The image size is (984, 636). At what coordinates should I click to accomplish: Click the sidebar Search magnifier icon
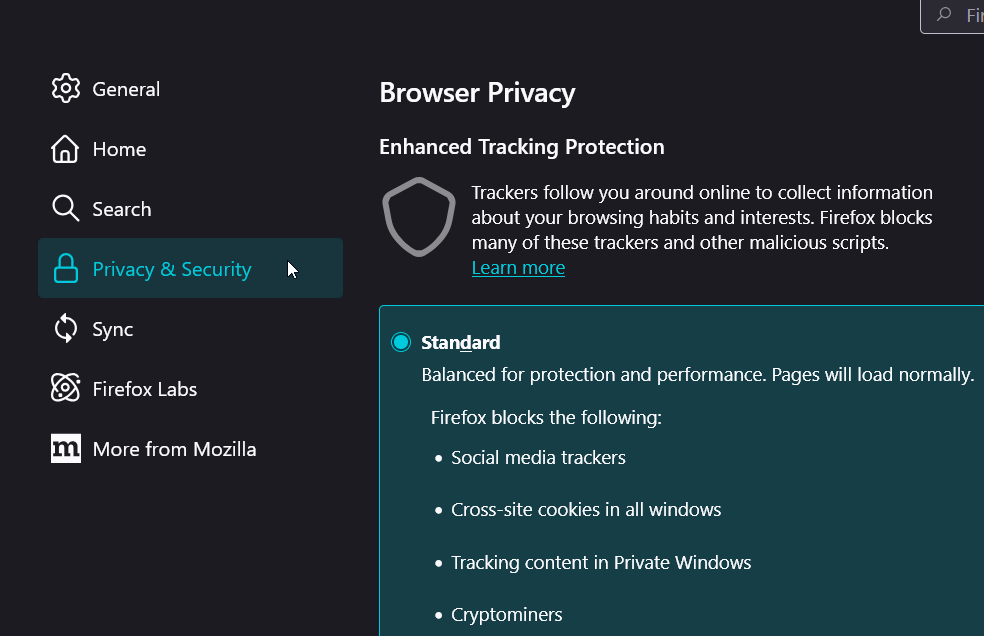click(66, 209)
